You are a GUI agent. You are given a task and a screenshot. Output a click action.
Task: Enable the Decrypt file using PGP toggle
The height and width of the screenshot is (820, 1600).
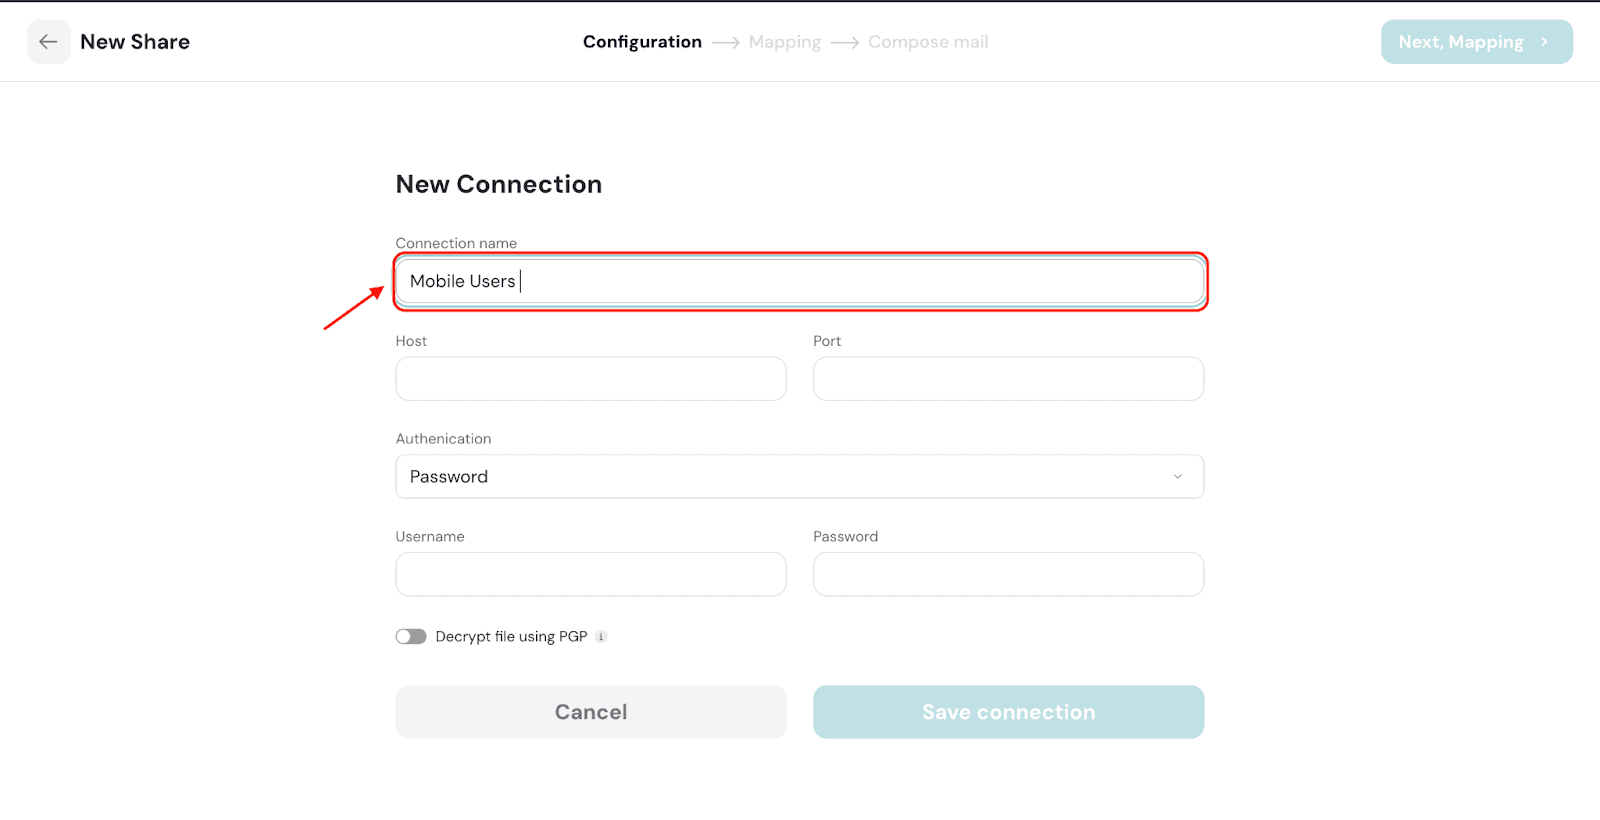pos(411,637)
